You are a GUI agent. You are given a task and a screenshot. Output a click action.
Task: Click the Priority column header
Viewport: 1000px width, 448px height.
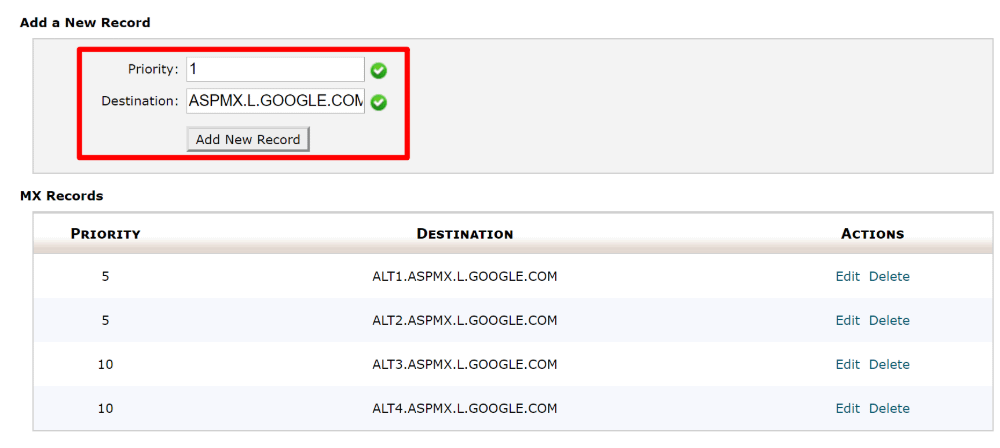coord(105,234)
